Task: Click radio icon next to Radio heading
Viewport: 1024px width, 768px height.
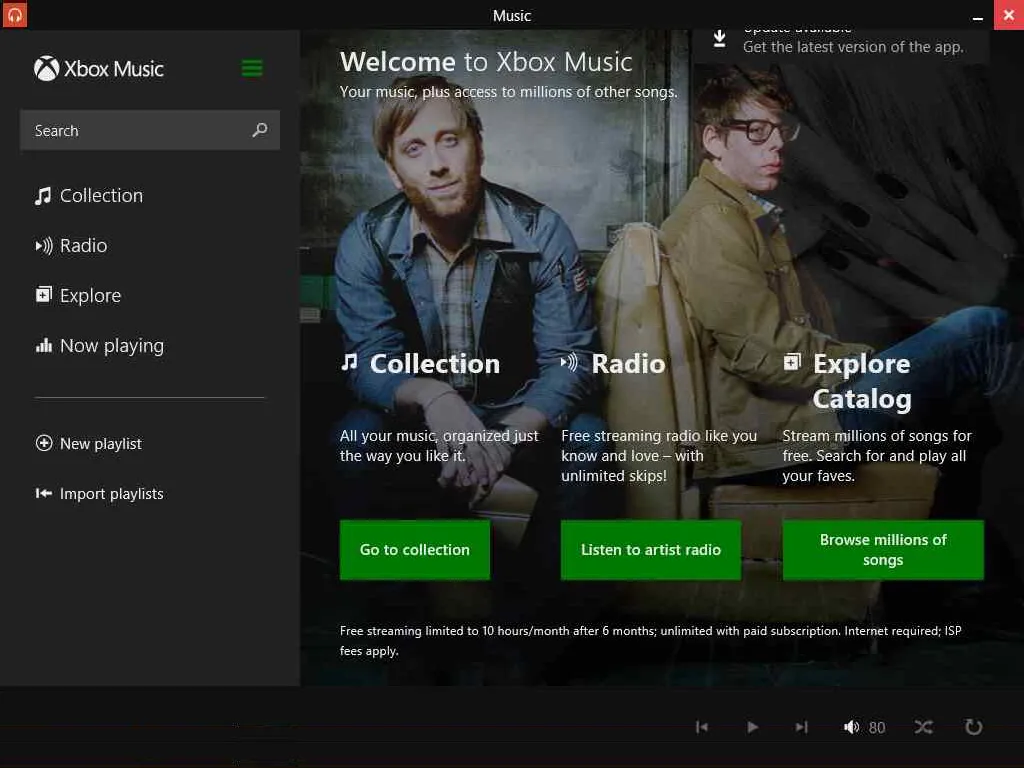Action: [569, 362]
